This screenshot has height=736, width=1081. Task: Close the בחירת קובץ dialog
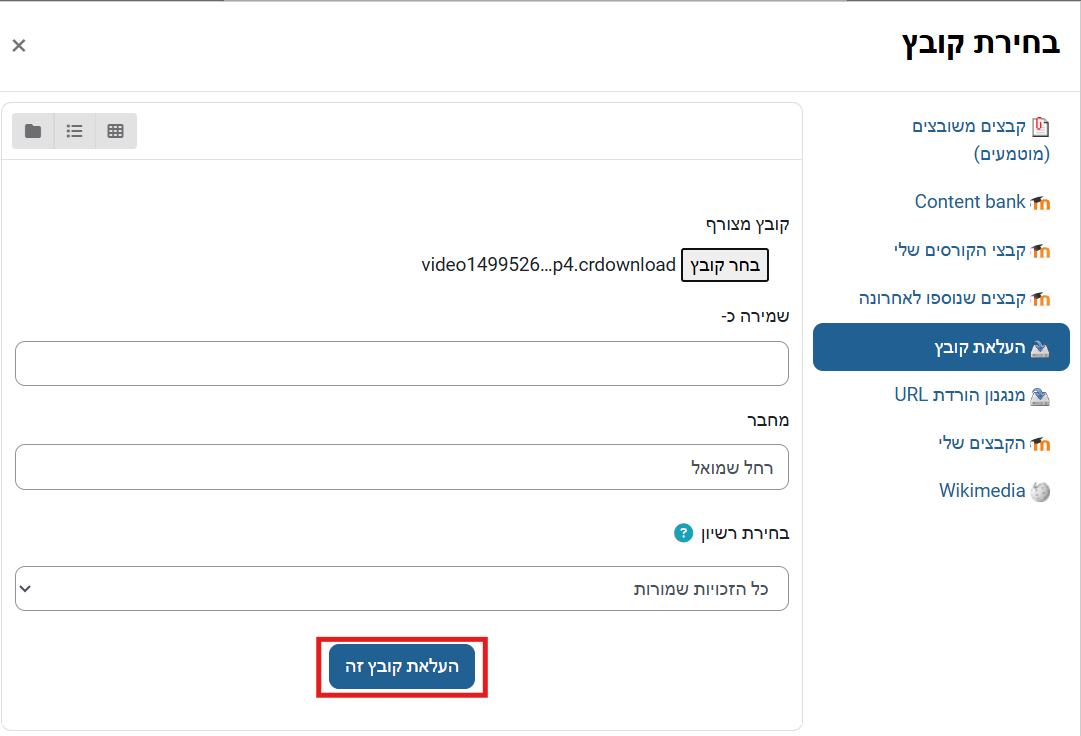point(19,45)
